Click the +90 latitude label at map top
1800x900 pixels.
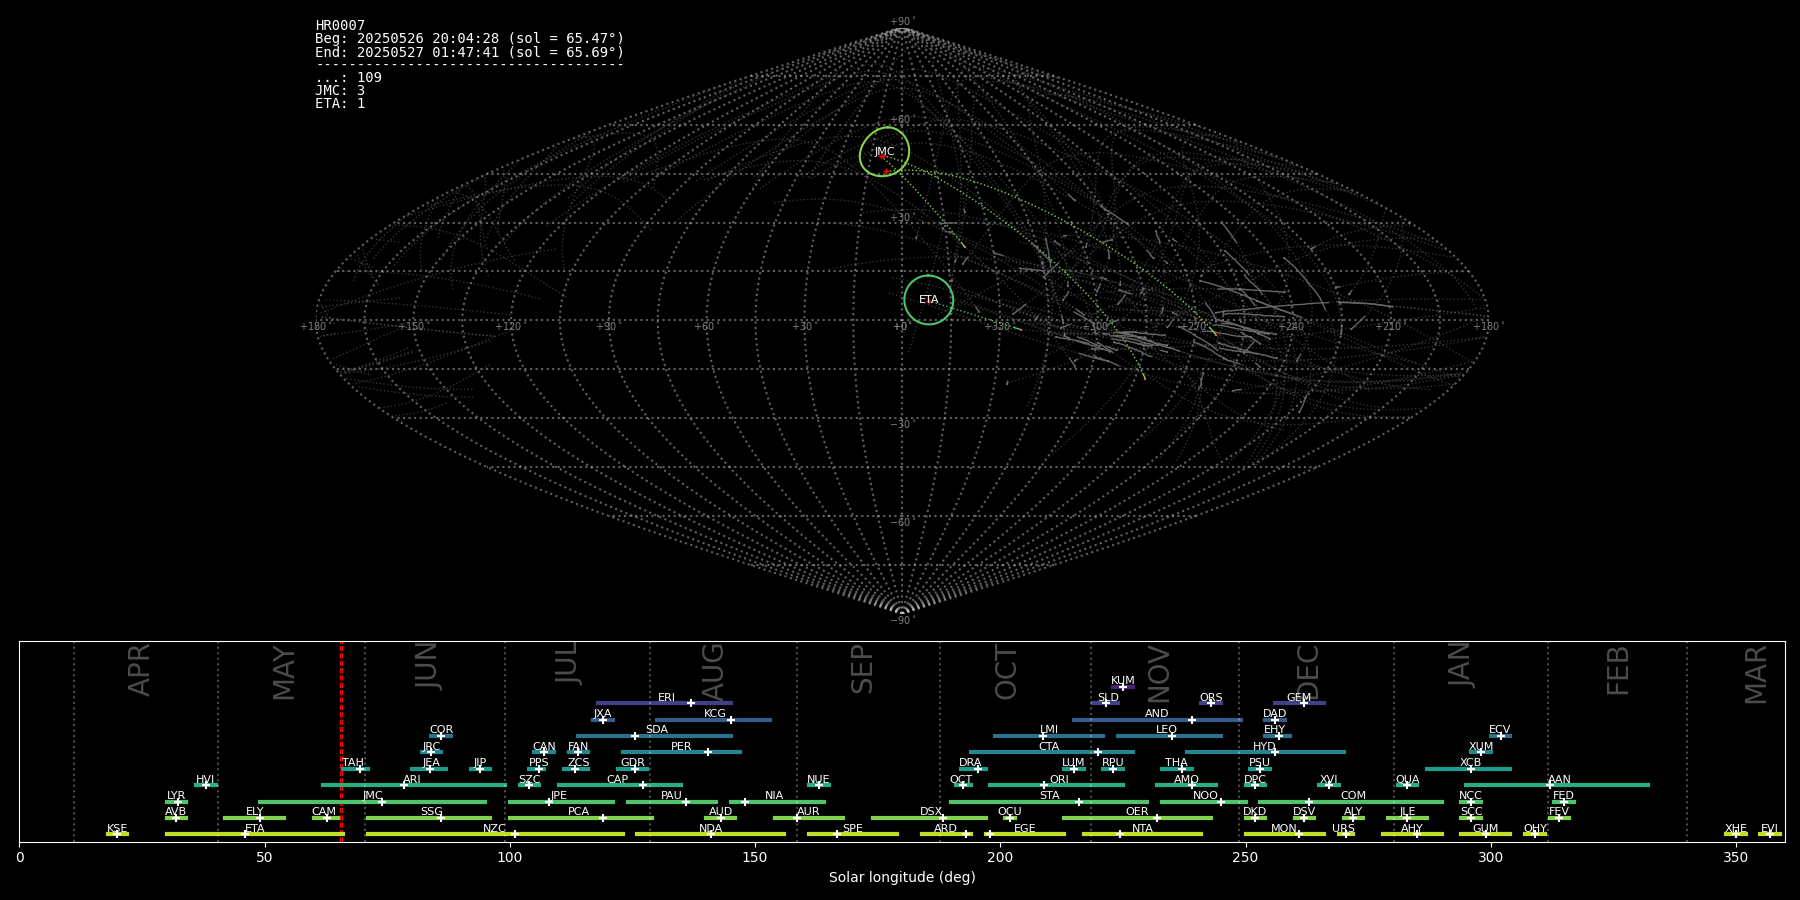(902, 22)
